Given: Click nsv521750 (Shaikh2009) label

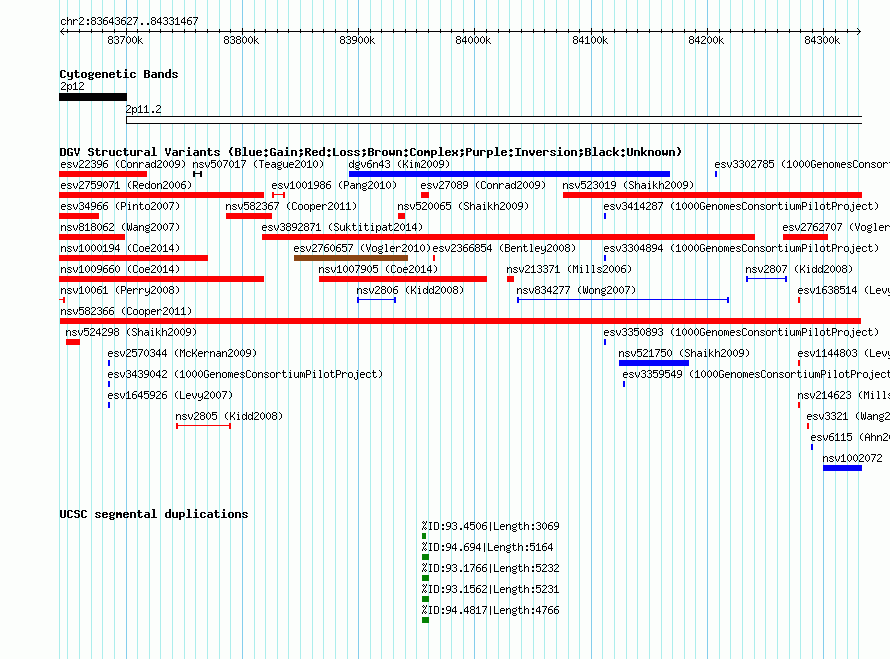Looking at the screenshot, I should tap(684, 353).
